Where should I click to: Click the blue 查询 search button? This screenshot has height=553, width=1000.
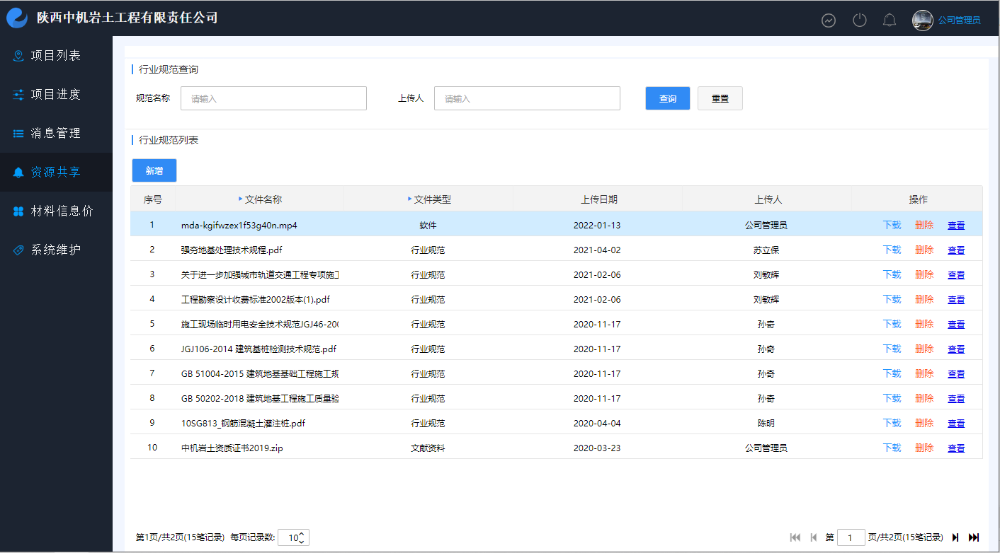pos(667,99)
